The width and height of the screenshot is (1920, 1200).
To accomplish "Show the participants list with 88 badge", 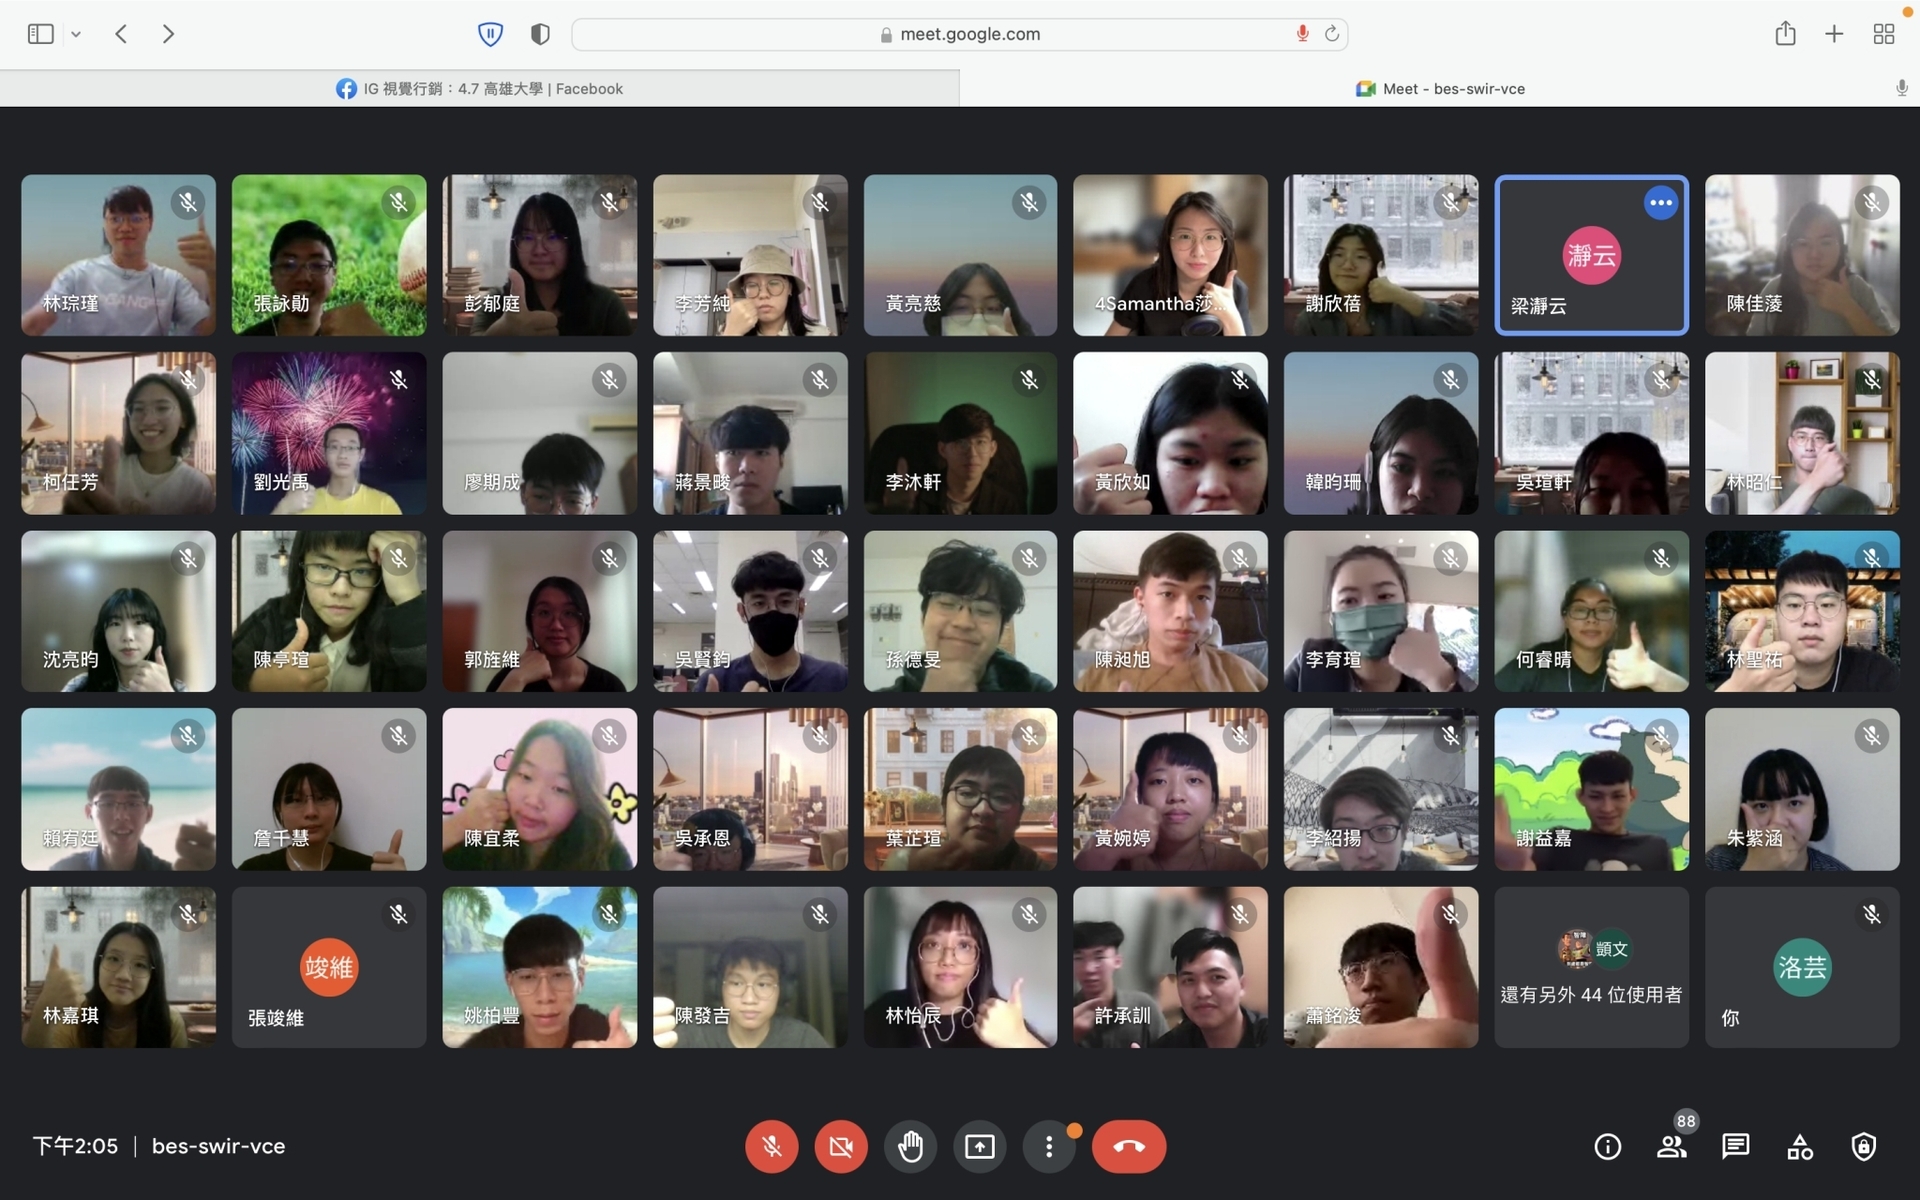I will tap(1672, 1146).
